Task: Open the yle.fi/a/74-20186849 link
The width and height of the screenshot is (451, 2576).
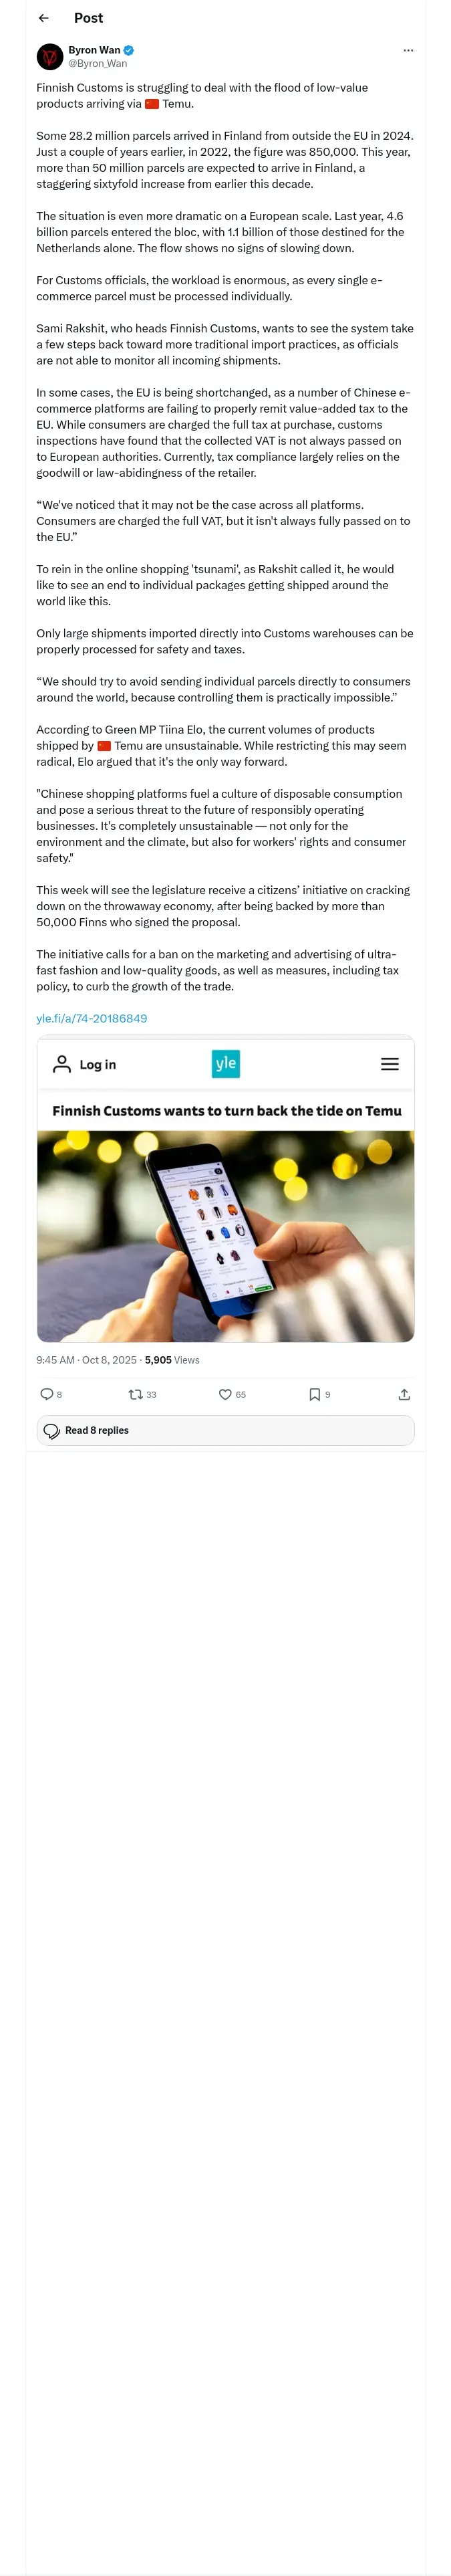Action: point(92,1018)
